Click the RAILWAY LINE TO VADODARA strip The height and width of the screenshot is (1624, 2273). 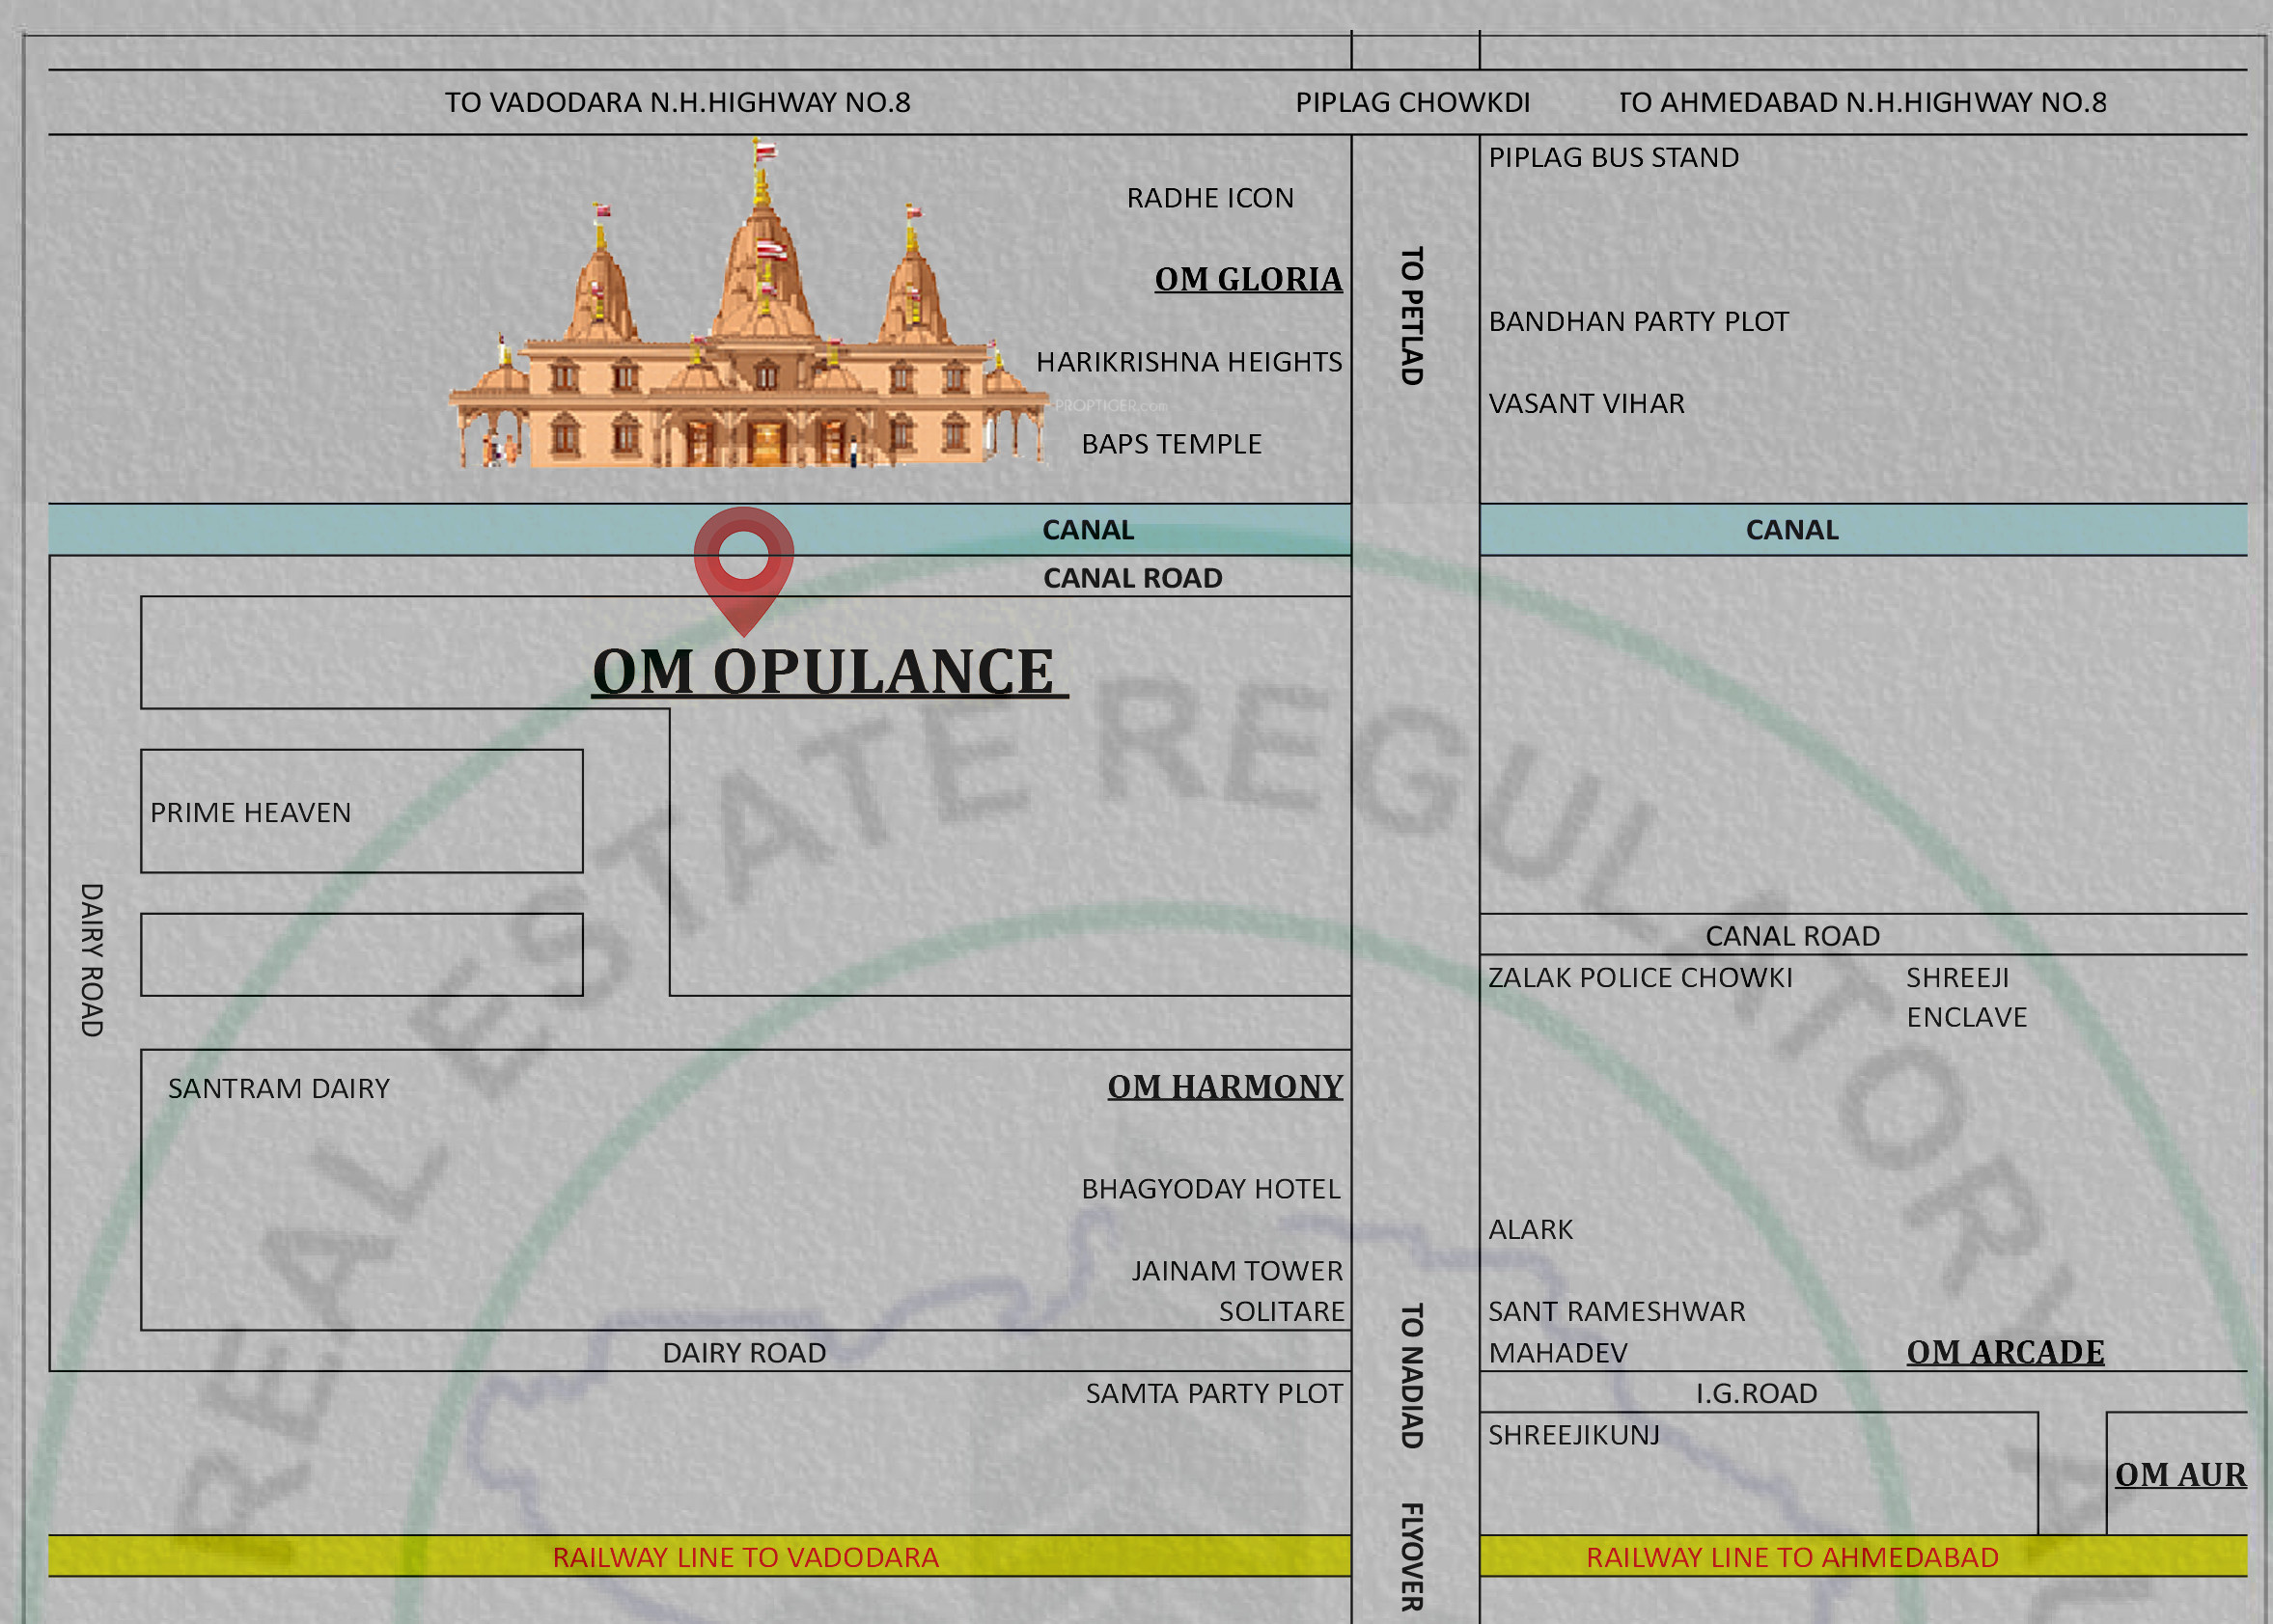point(745,1557)
